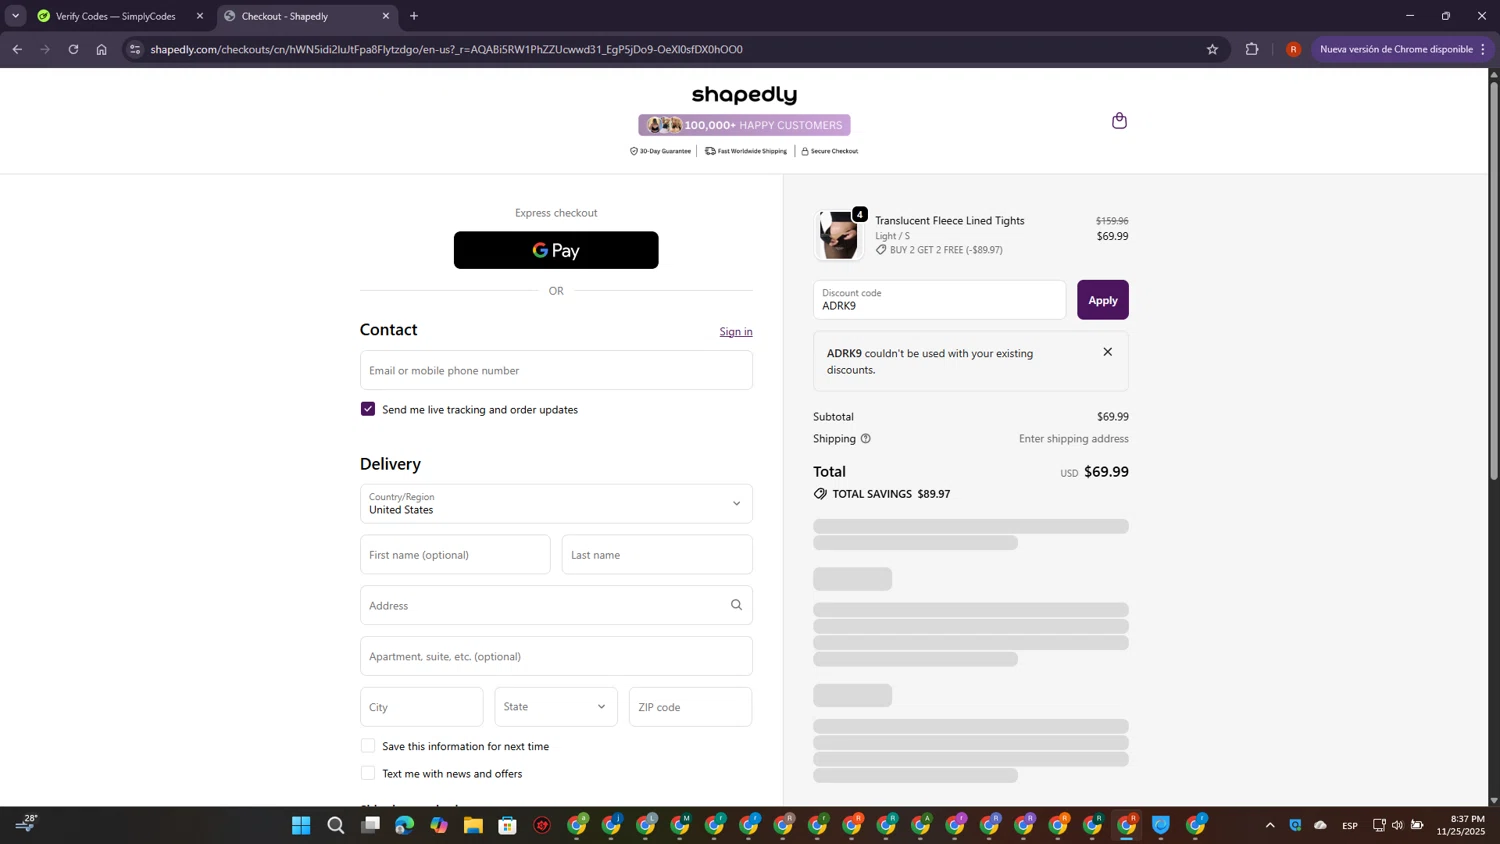
Task: Close the Verify Codes SimplyCodes tab
Action: tap(199, 16)
